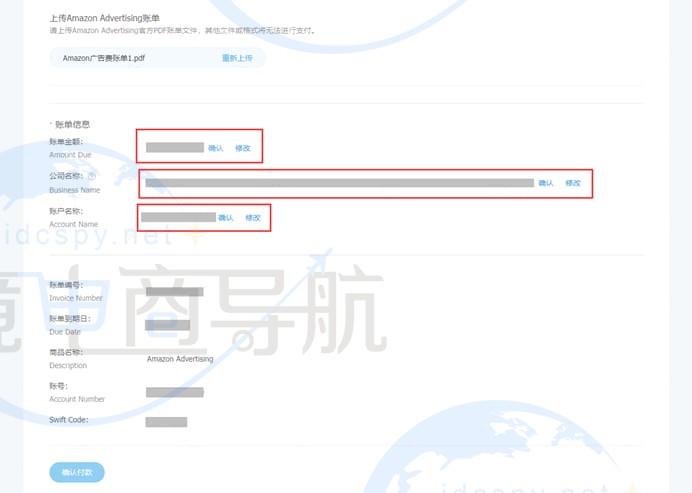The height and width of the screenshot is (493, 692).
Task: Modify the Account Name value
Action: click(253, 218)
